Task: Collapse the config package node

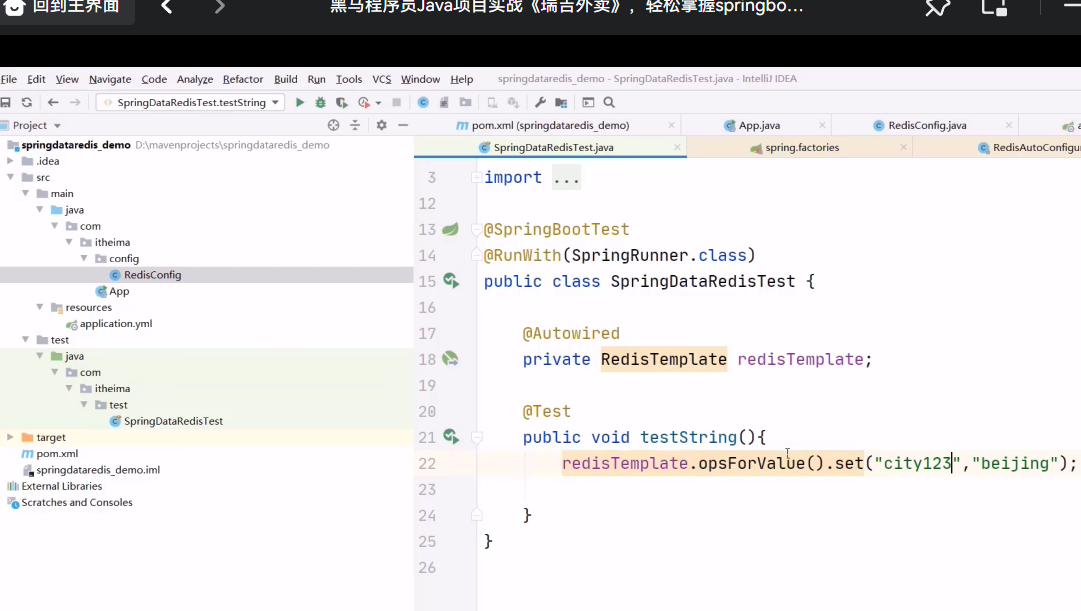Action: 84,258
